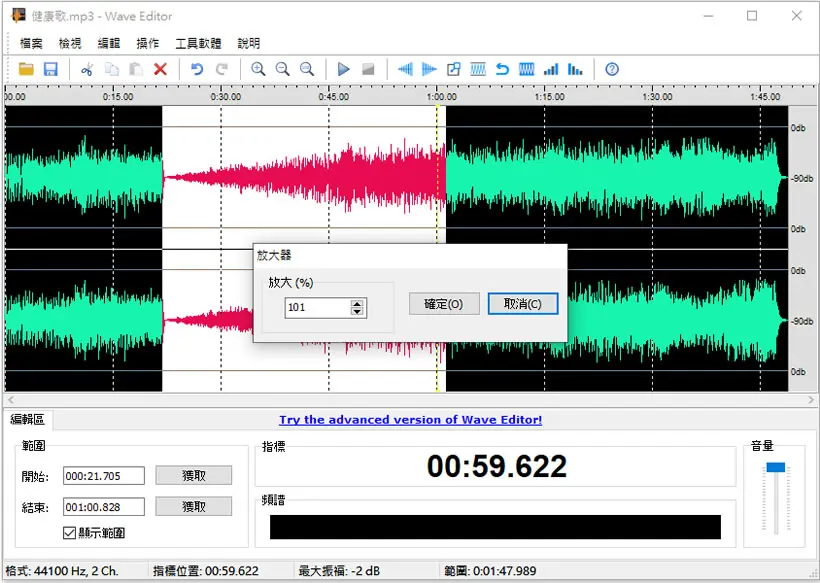Open the 檔案 menu
This screenshot has height=583, width=820.
[31, 43]
